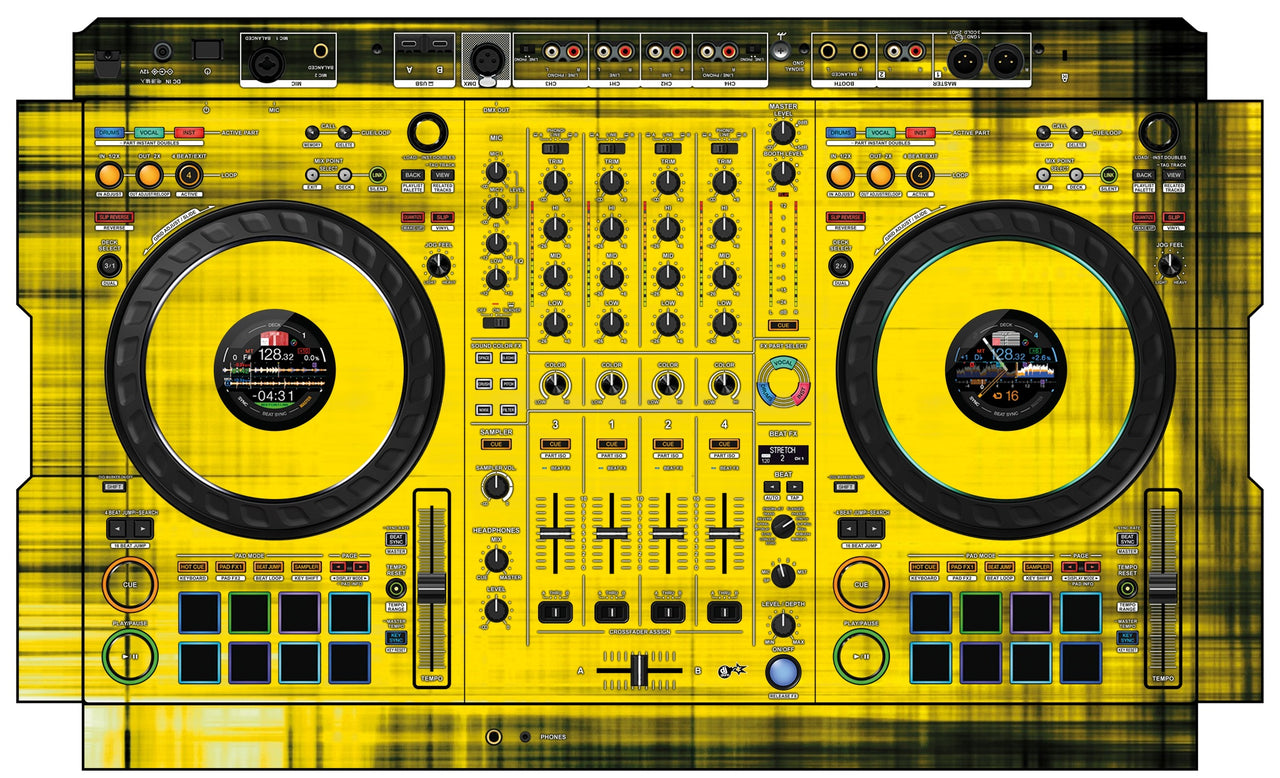
Task: Click BEAT decrease arrow in Beat FX
Action: pos(772,487)
